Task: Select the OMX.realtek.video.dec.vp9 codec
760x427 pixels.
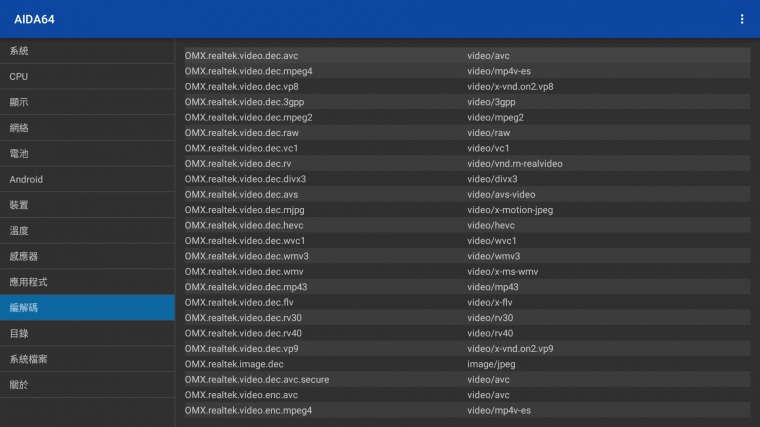Action: 467,348
